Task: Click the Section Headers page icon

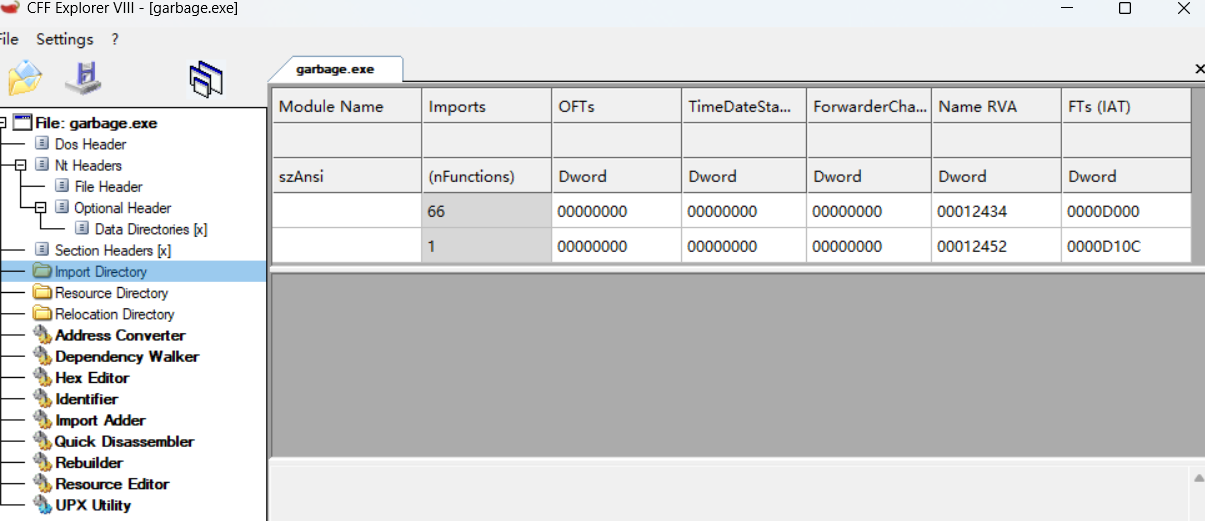Action: click(42, 250)
